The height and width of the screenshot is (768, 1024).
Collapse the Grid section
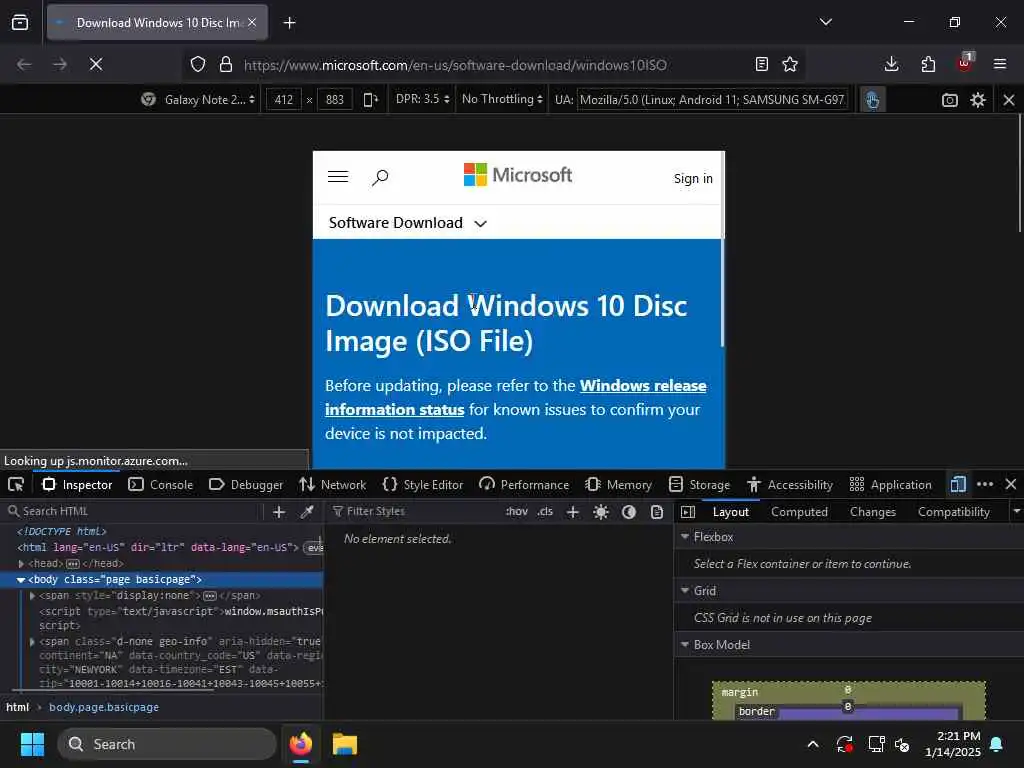685,590
